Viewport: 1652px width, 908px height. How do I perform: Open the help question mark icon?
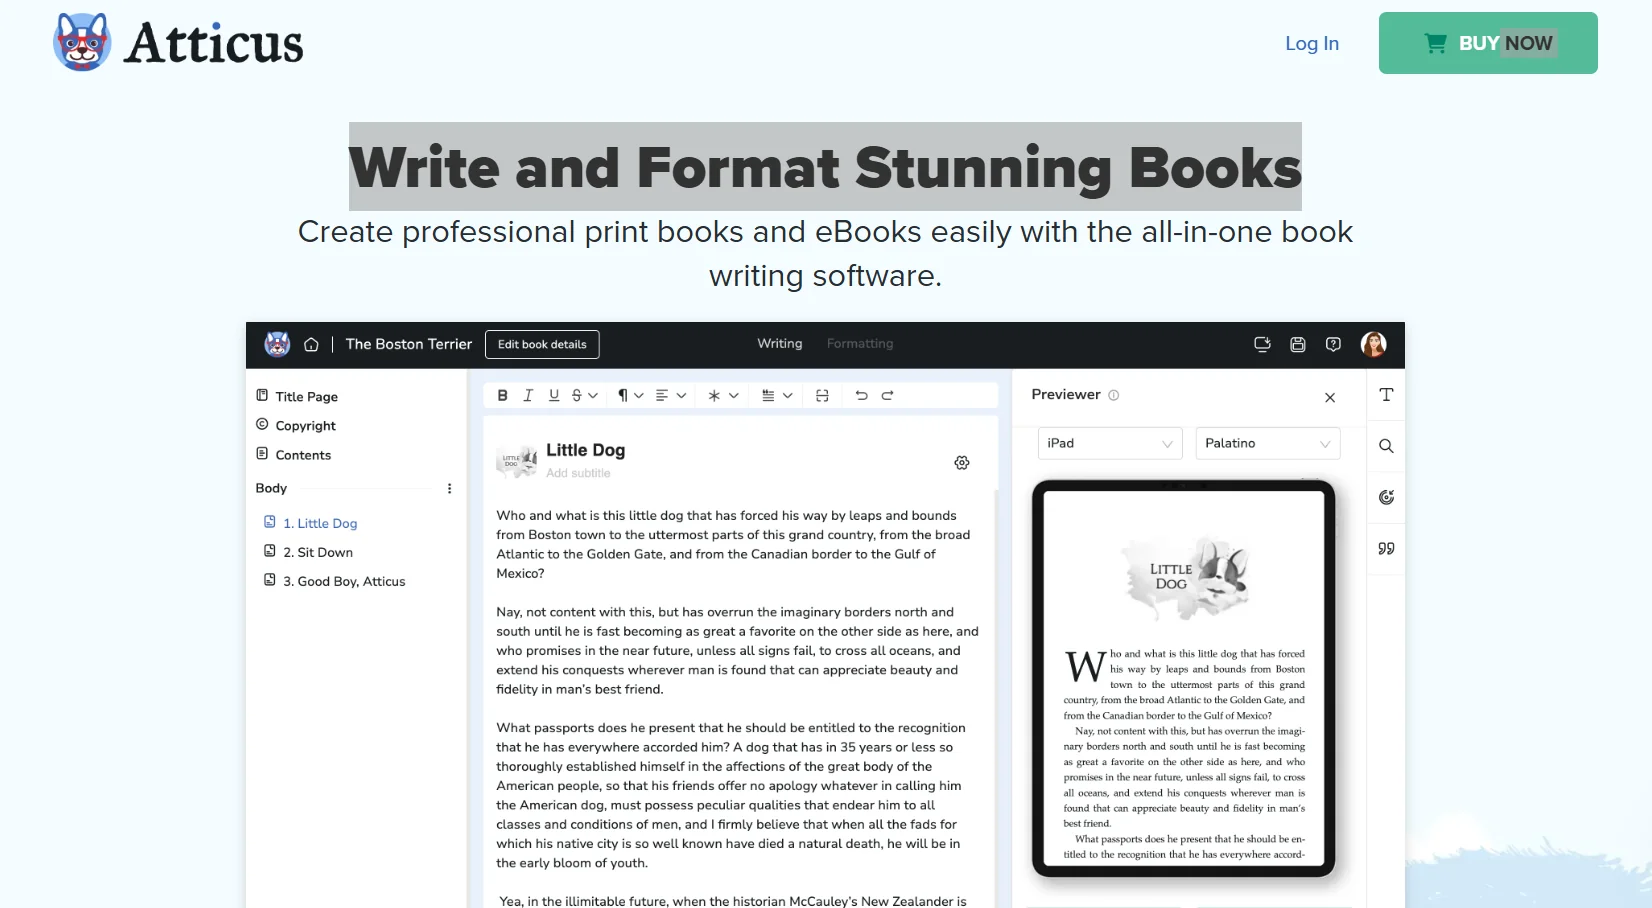pos(1333,345)
